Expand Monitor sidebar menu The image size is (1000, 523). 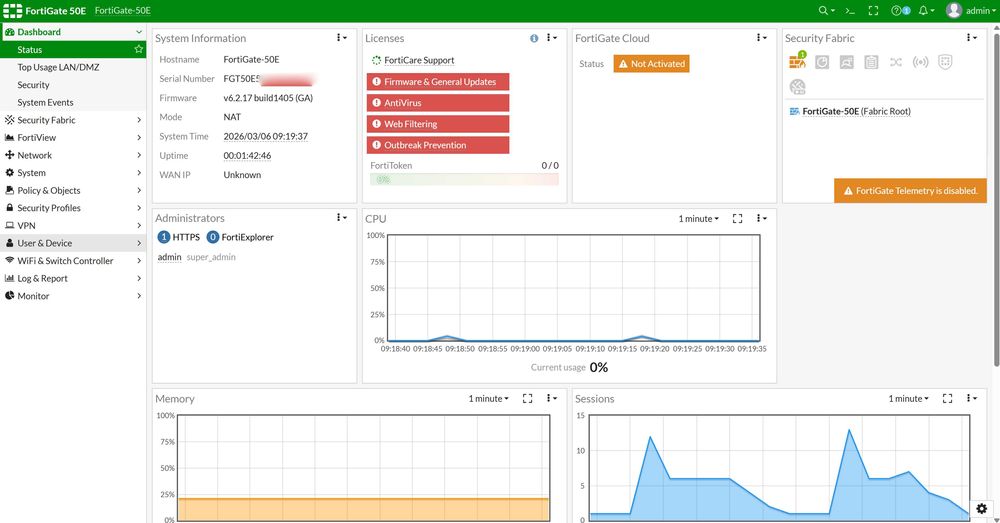pos(73,296)
